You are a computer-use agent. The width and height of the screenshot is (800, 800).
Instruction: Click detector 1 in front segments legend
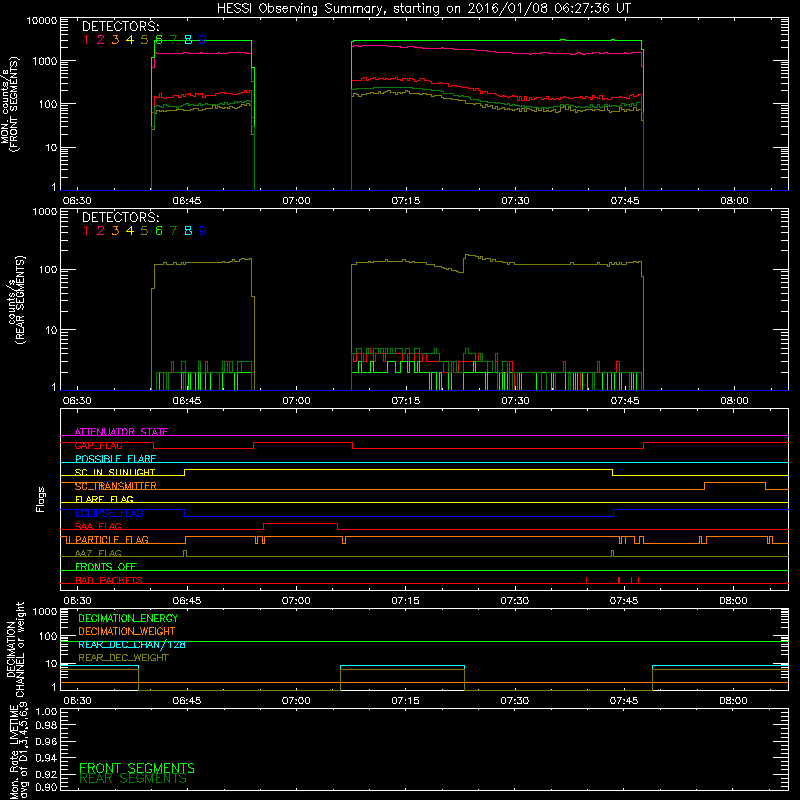pos(86,39)
